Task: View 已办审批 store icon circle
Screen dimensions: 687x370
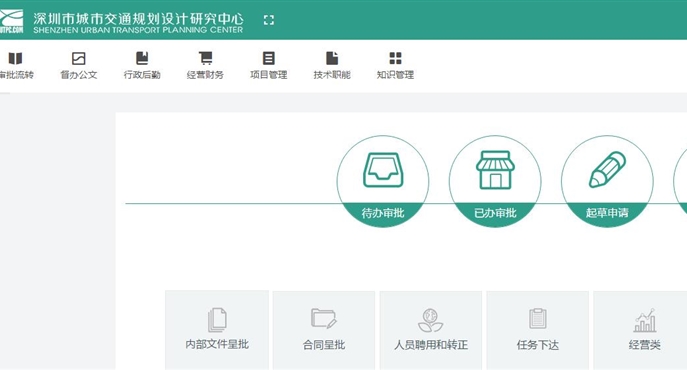Action: 495,181
